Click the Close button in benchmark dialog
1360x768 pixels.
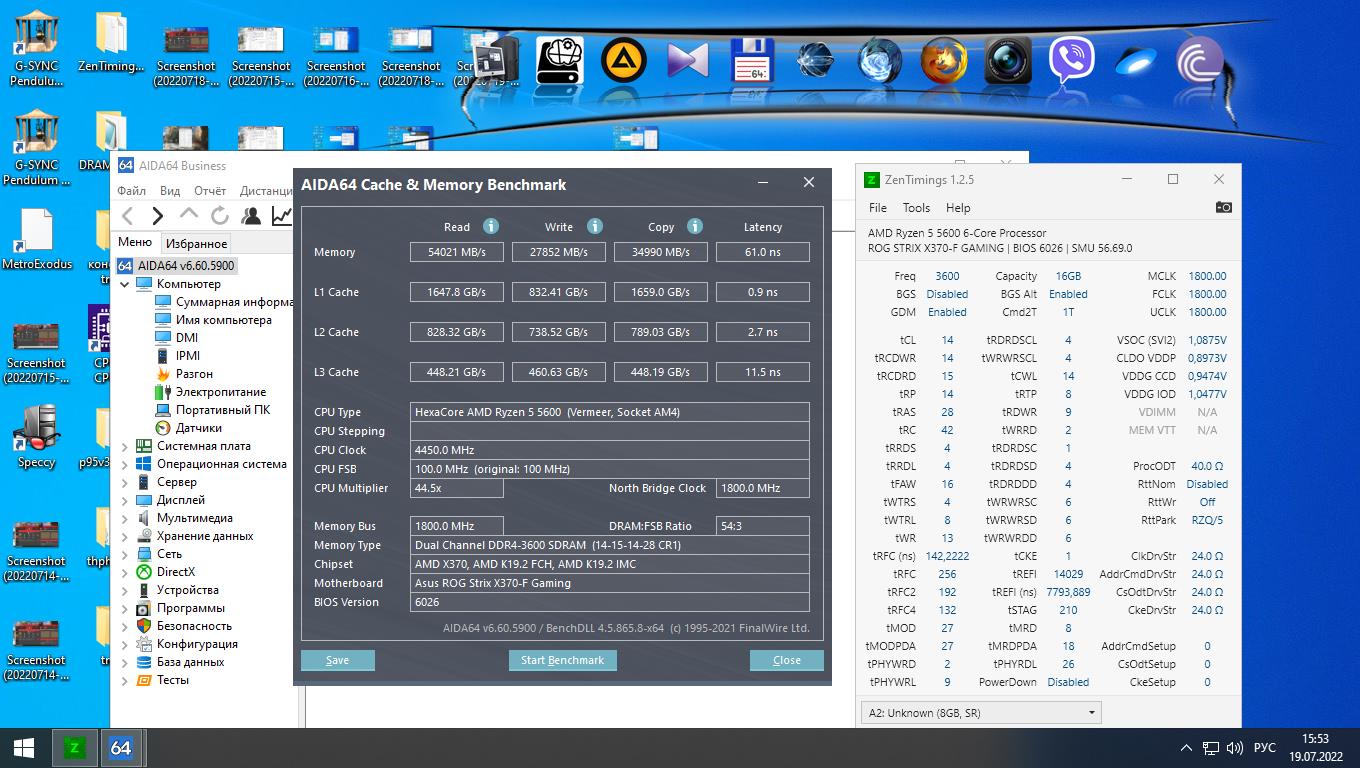[787, 660]
